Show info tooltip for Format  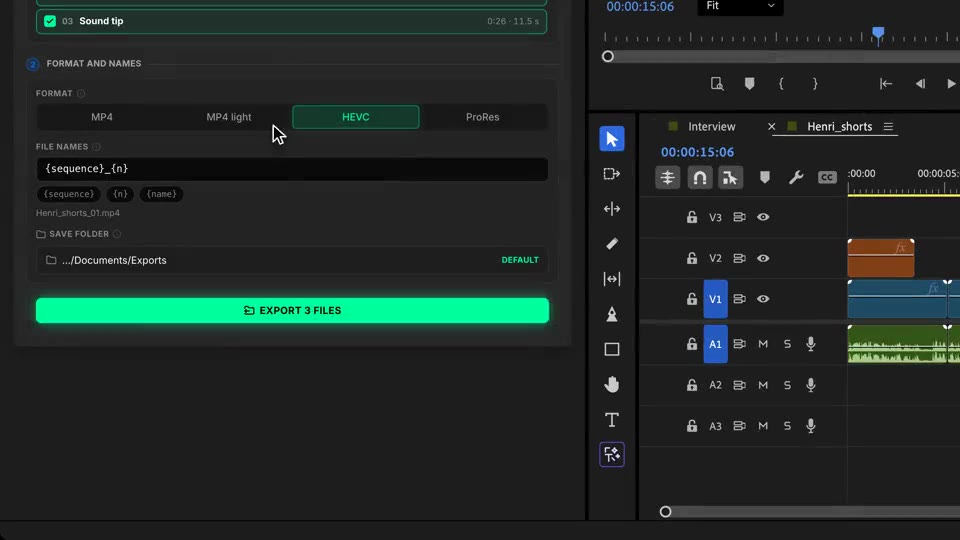click(x=81, y=94)
